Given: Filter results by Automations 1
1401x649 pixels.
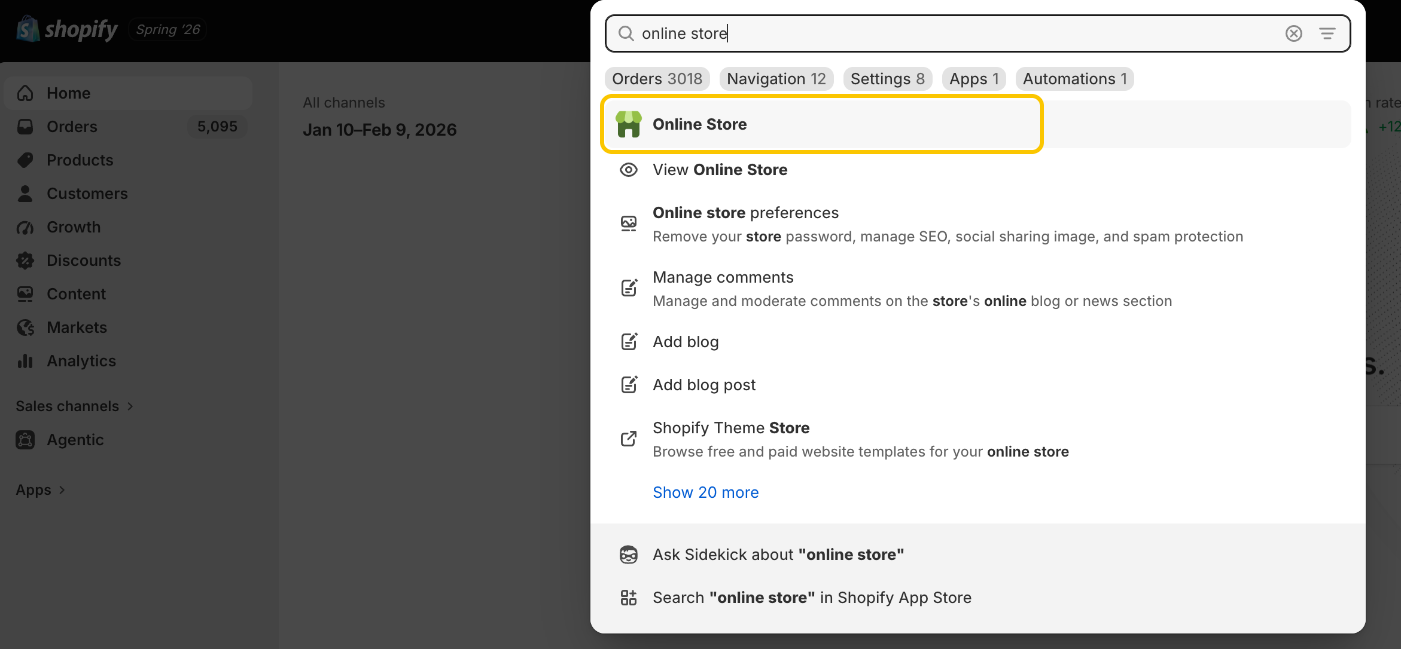Looking at the screenshot, I should tap(1075, 79).
